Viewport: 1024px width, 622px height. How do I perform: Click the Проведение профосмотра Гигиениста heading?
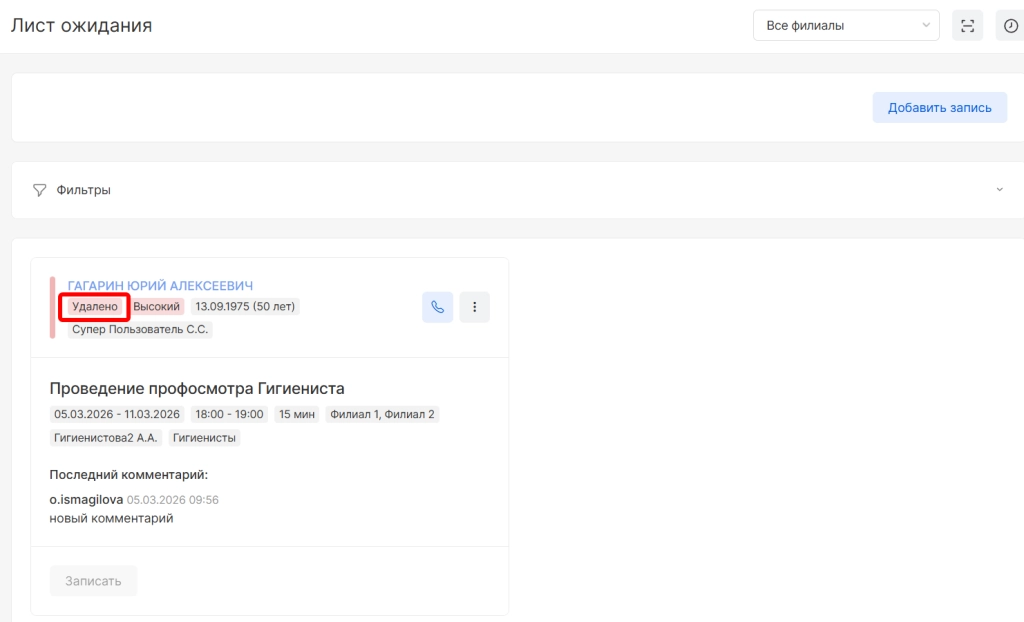197,388
